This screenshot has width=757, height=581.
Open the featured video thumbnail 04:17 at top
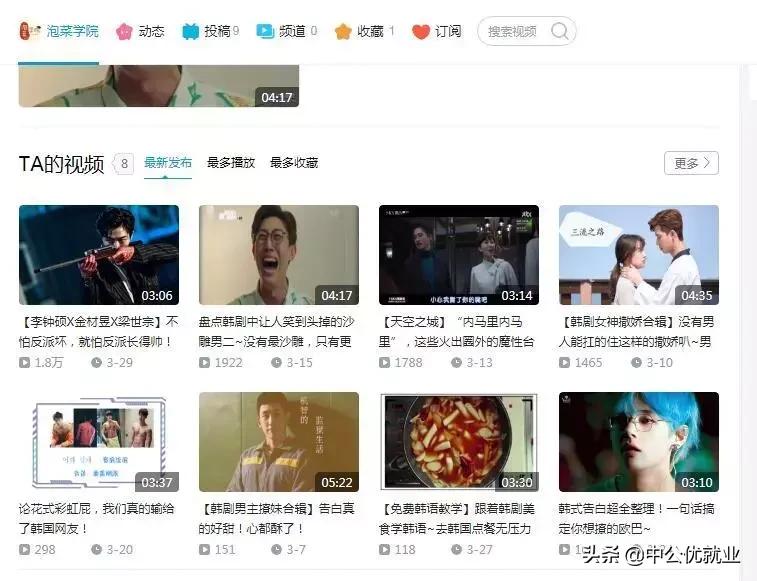159,86
